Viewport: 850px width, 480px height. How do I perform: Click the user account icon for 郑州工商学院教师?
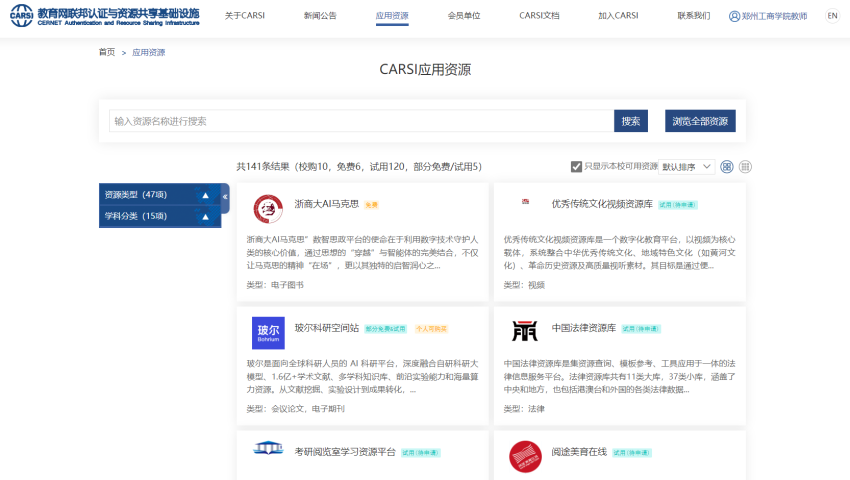pyautogui.click(x=734, y=16)
